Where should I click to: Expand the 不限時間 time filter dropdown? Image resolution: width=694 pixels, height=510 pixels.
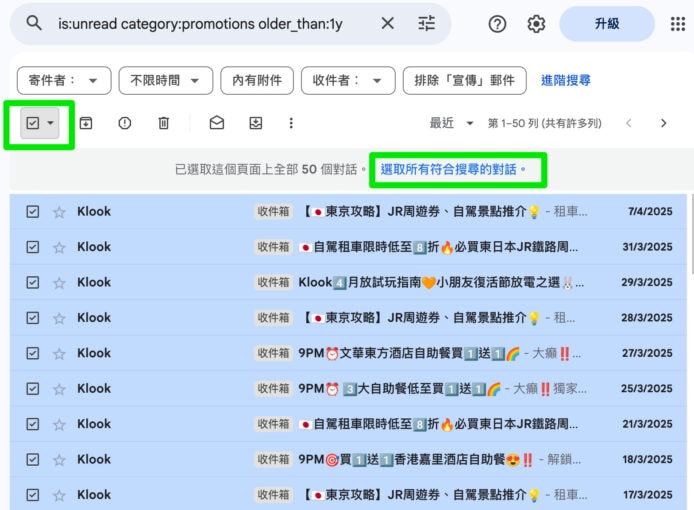click(166, 81)
